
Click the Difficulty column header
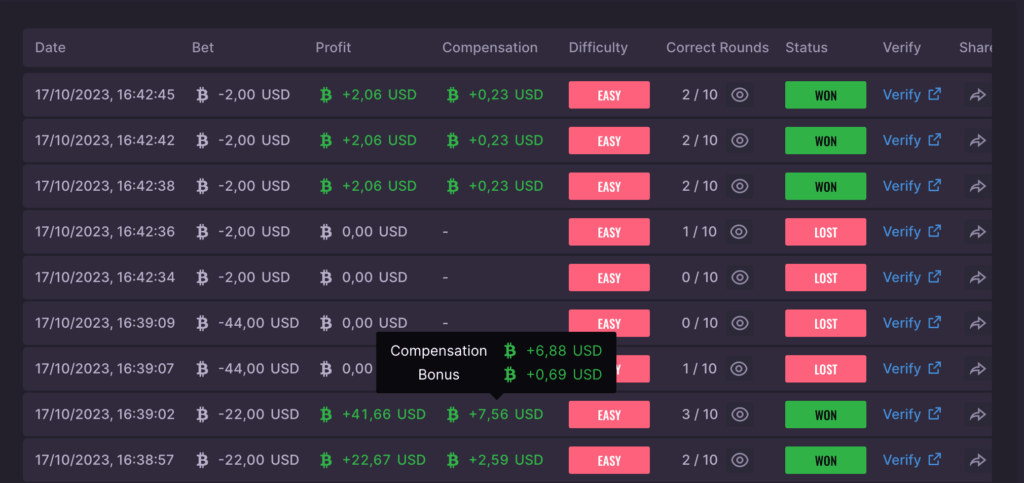point(598,48)
